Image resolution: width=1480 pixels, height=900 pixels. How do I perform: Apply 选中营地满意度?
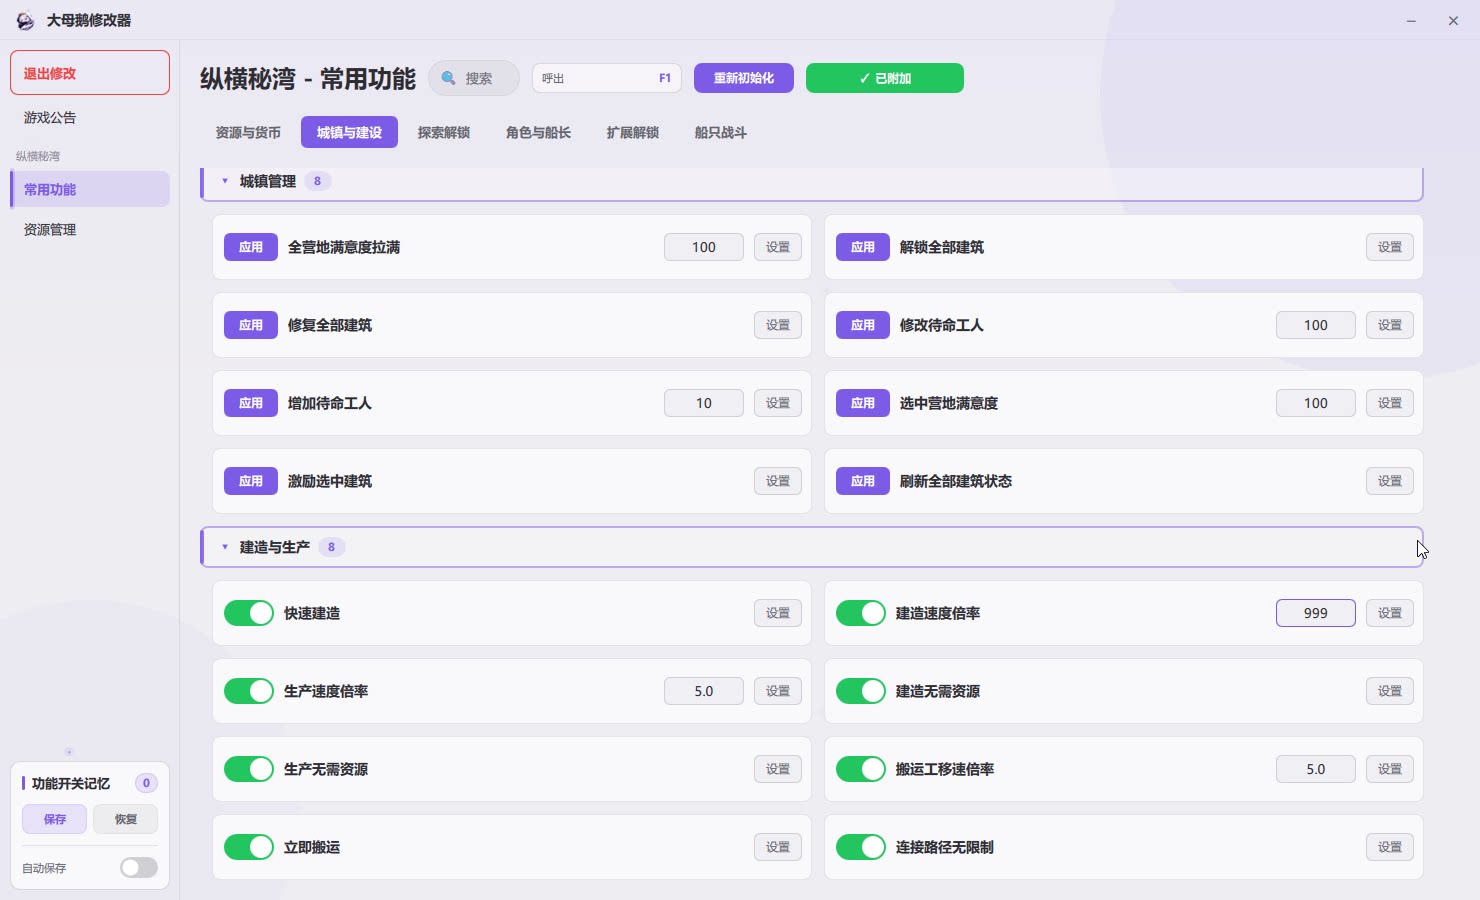(x=863, y=403)
